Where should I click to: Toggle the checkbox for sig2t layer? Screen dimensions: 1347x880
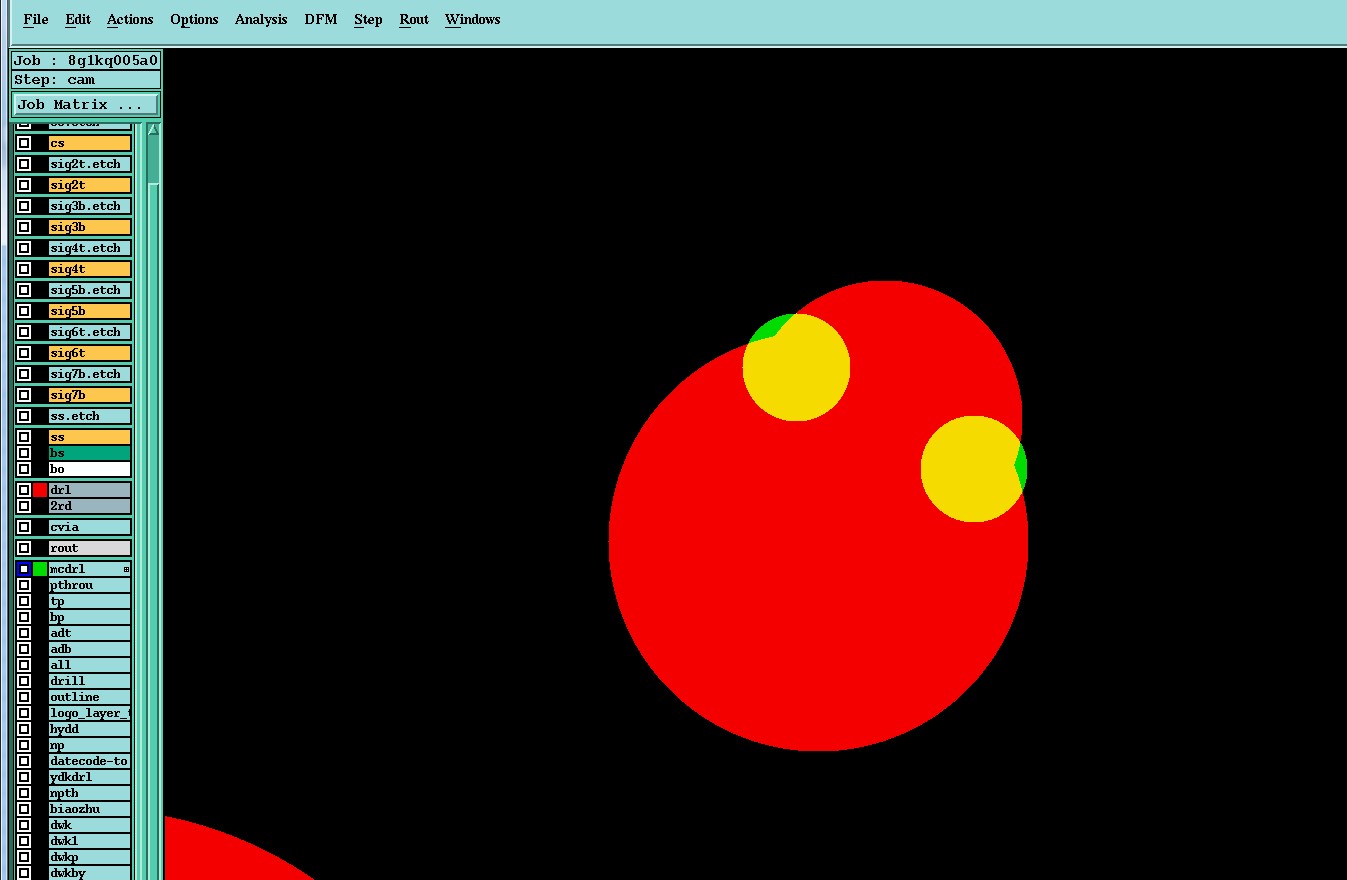pyautogui.click(x=24, y=185)
